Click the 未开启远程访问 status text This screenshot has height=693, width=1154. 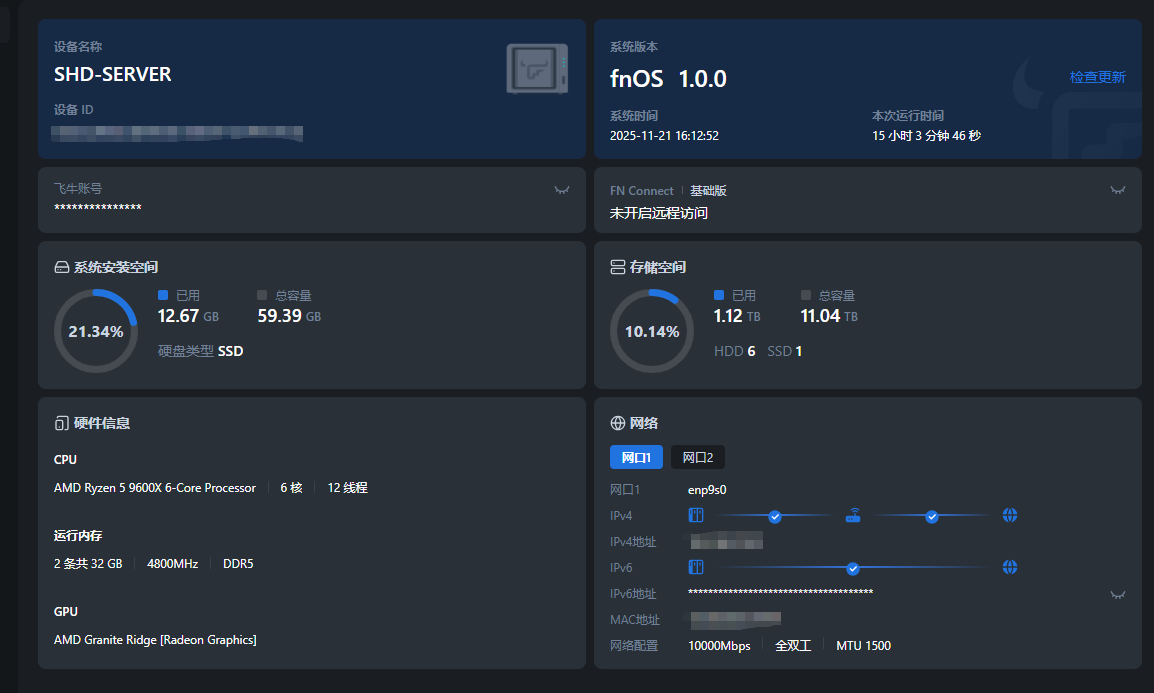tap(659, 213)
